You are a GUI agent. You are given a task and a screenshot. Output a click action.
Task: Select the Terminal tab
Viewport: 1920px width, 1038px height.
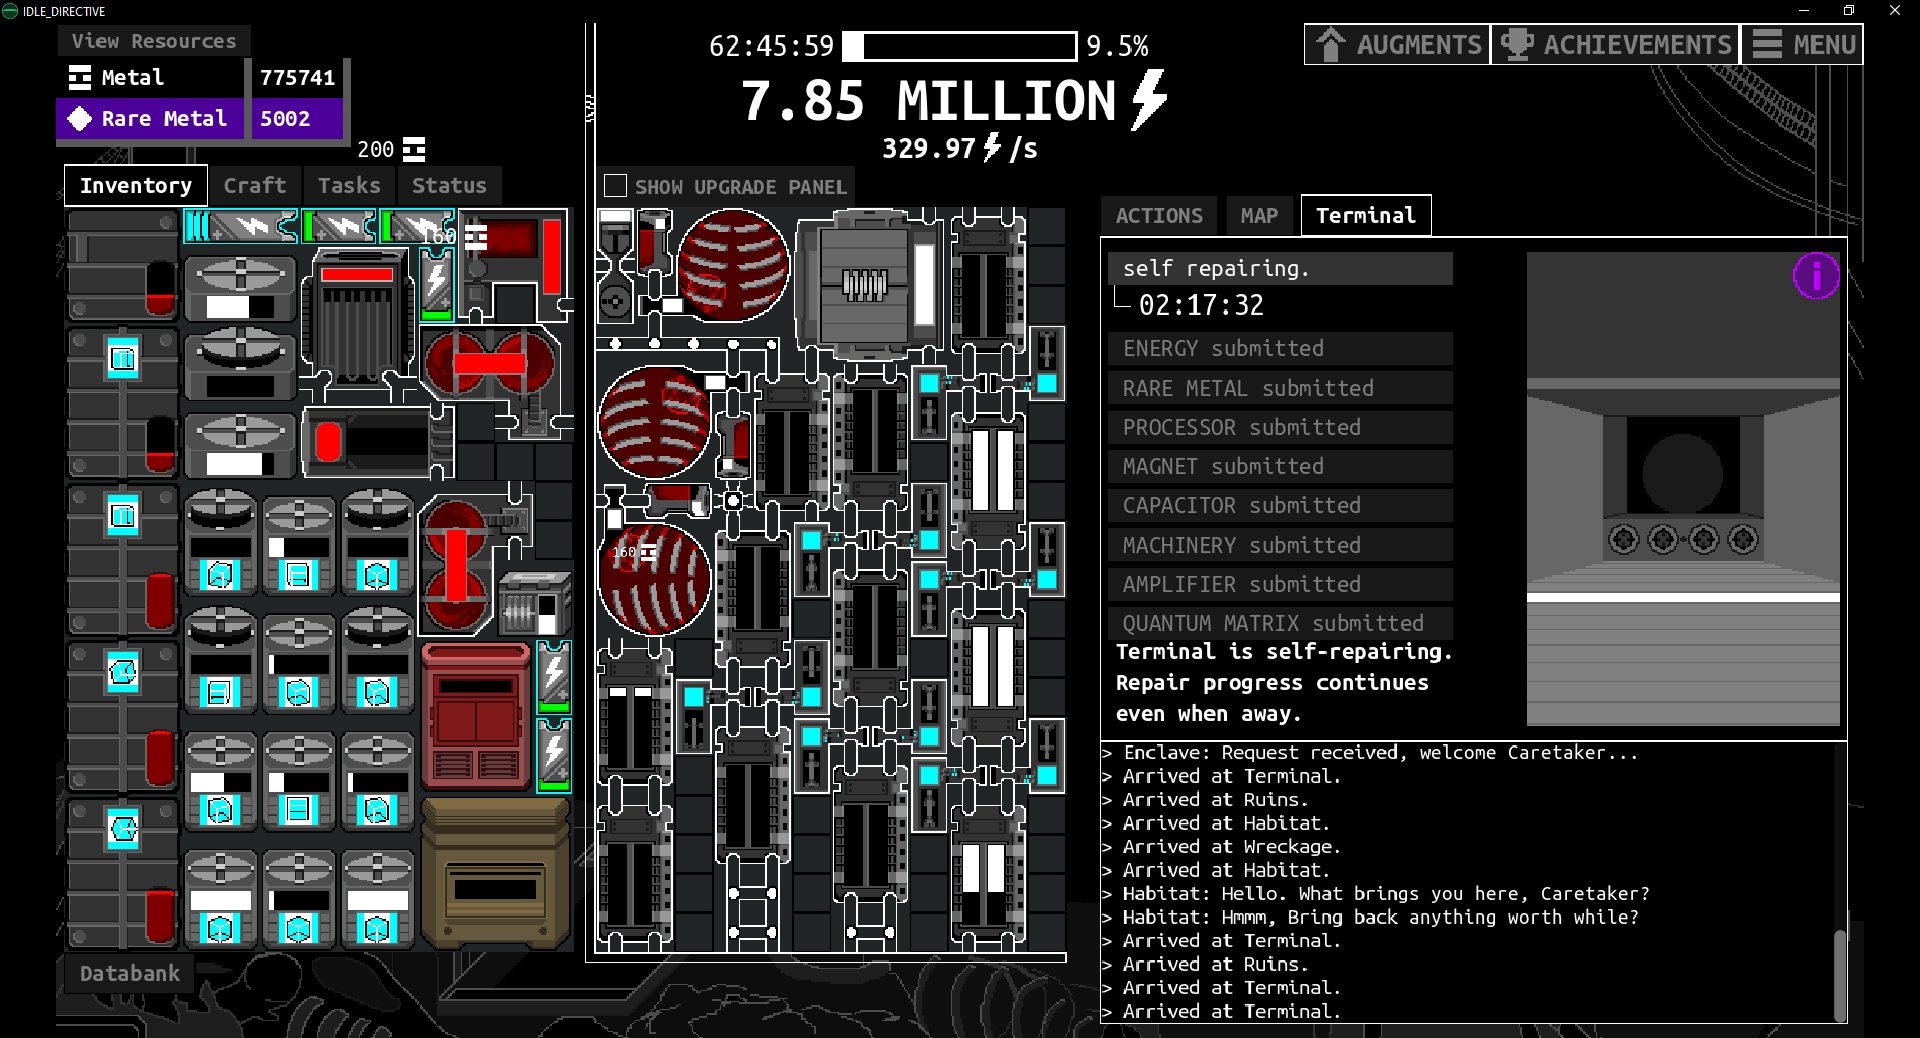[1366, 215]
